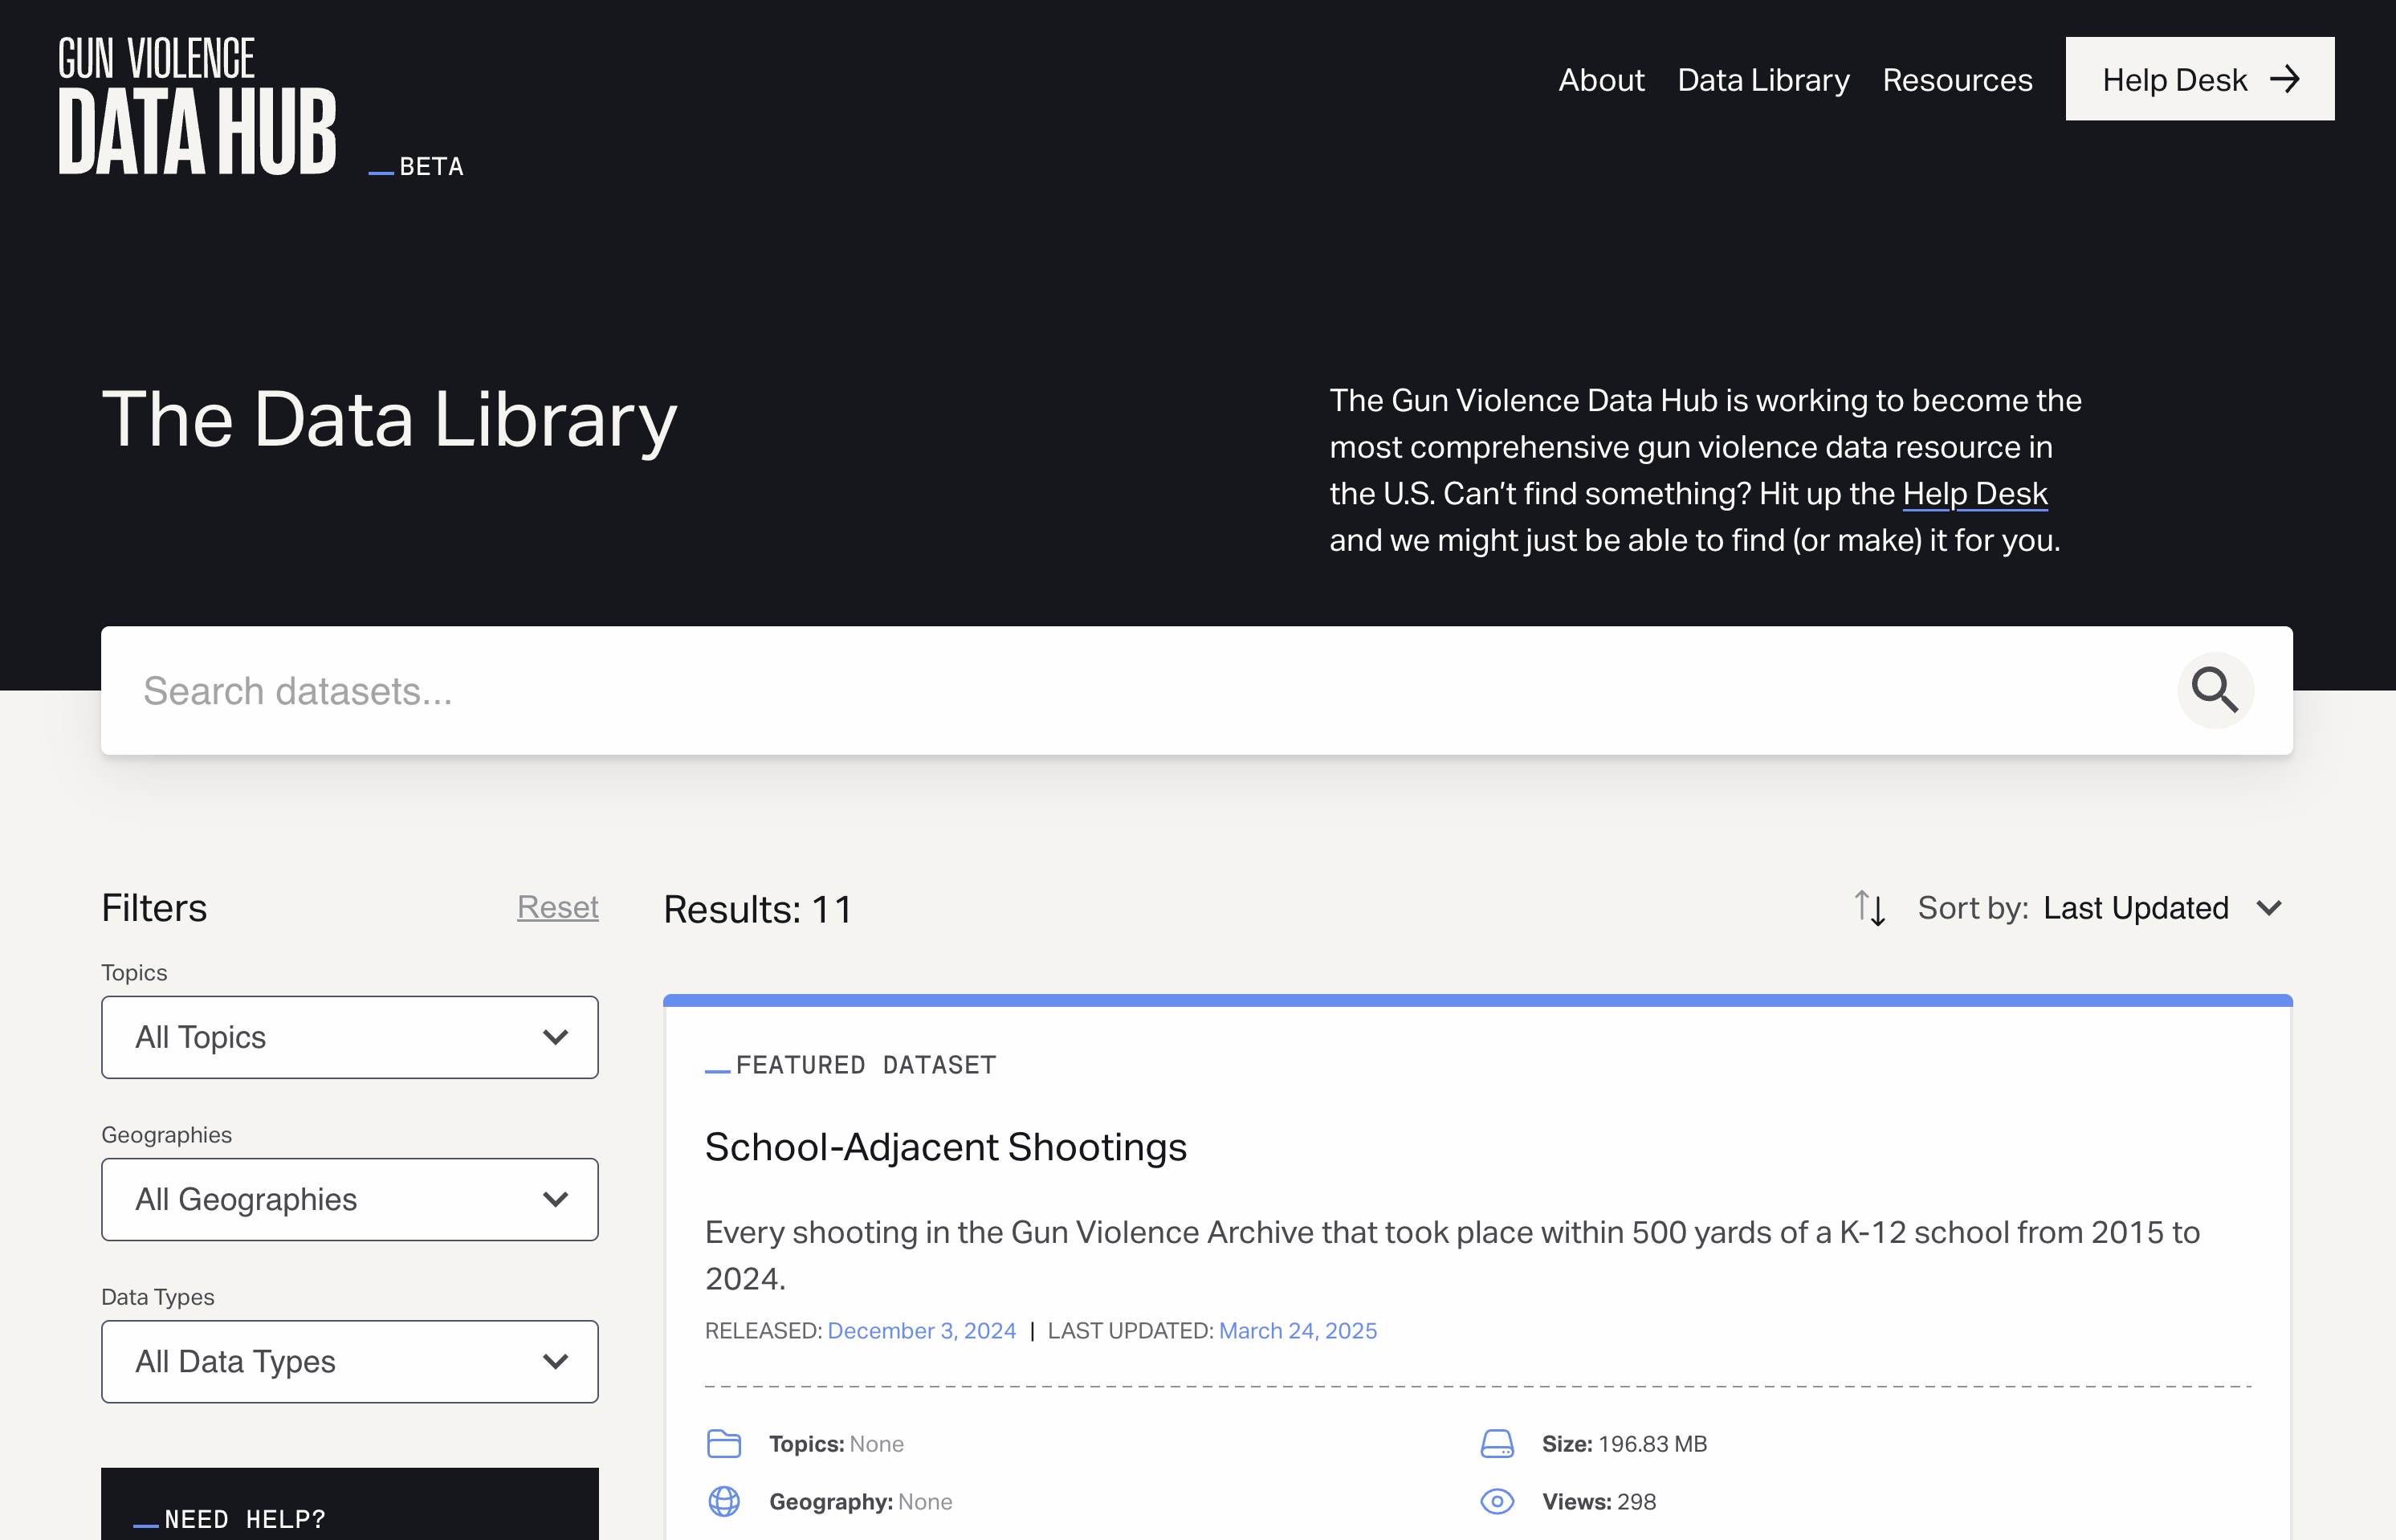
Task: Follow the Help Desk link in description
Action: pos(1975,494)
